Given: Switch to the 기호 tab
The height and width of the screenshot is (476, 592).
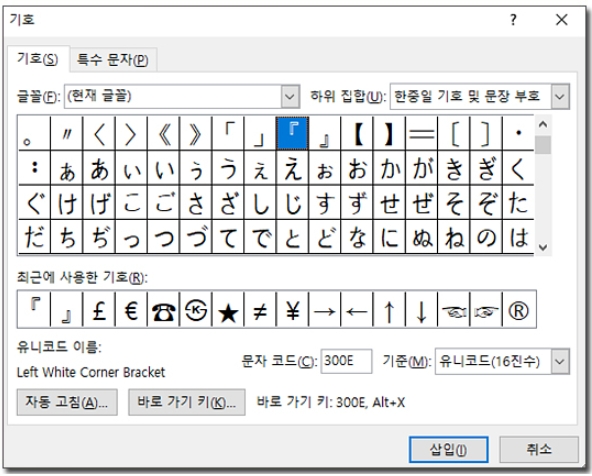Looking at the screenshot, I should [x=38, y=59].
